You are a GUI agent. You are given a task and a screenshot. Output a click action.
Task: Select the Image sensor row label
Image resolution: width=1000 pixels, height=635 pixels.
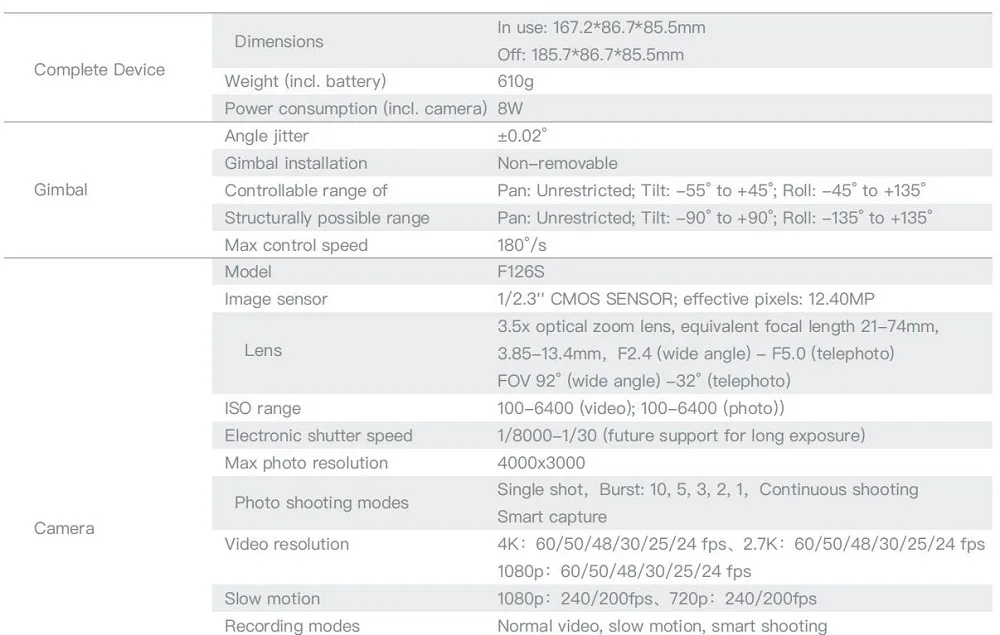[x=275, y=299]
